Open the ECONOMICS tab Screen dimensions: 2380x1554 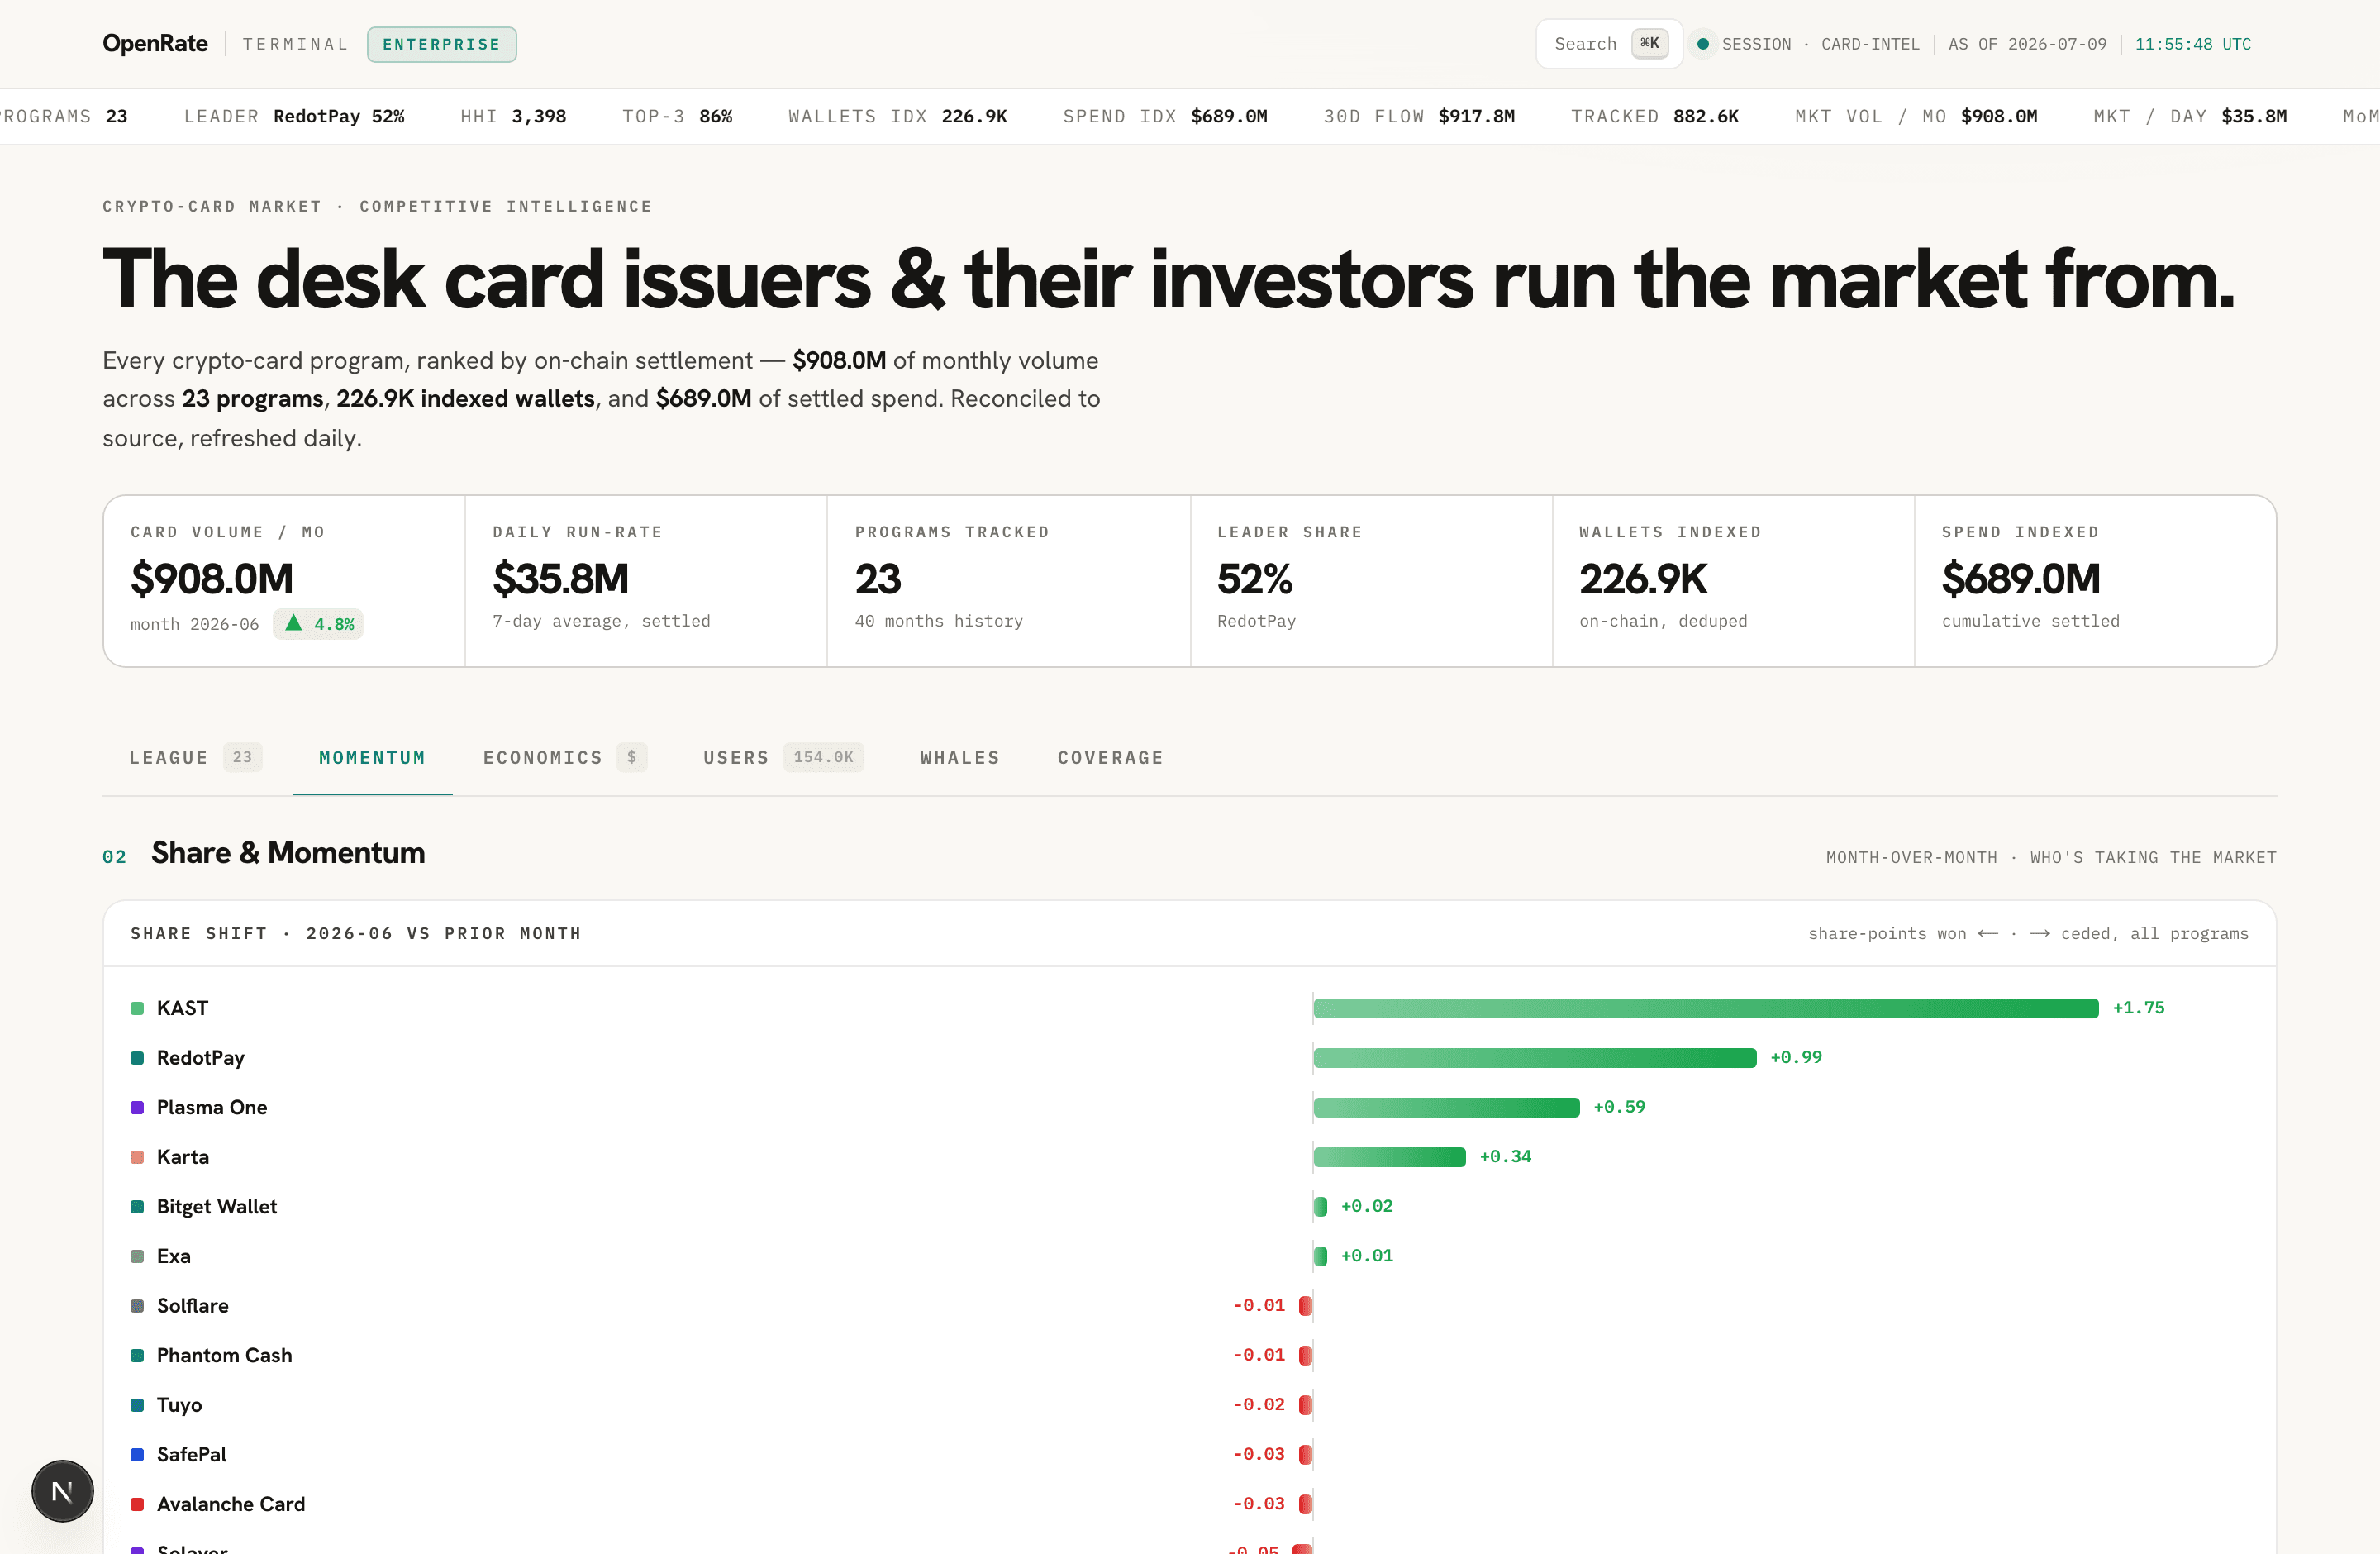[564, 757]
